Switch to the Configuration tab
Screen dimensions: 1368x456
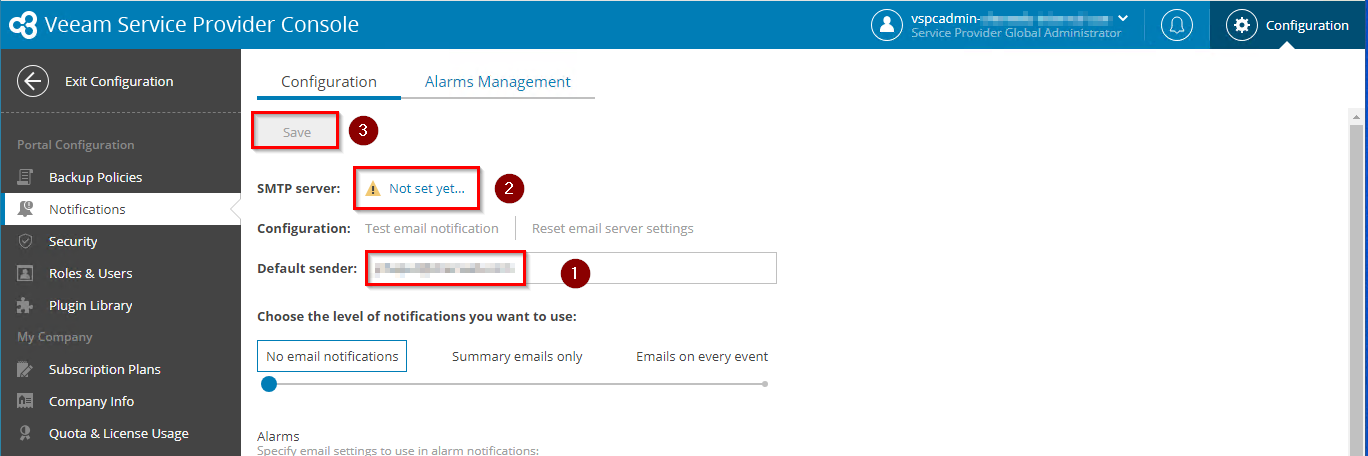(329, 82)
